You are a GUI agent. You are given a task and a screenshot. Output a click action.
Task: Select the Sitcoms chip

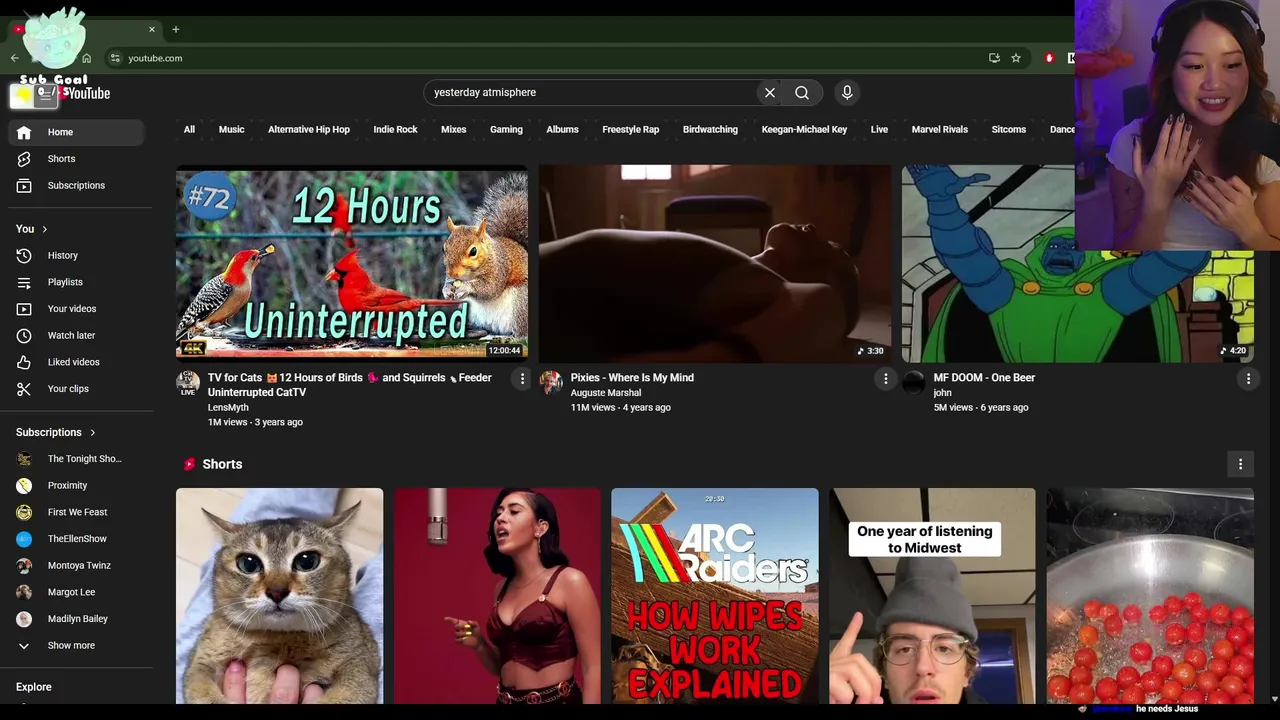coord(1009,129)
